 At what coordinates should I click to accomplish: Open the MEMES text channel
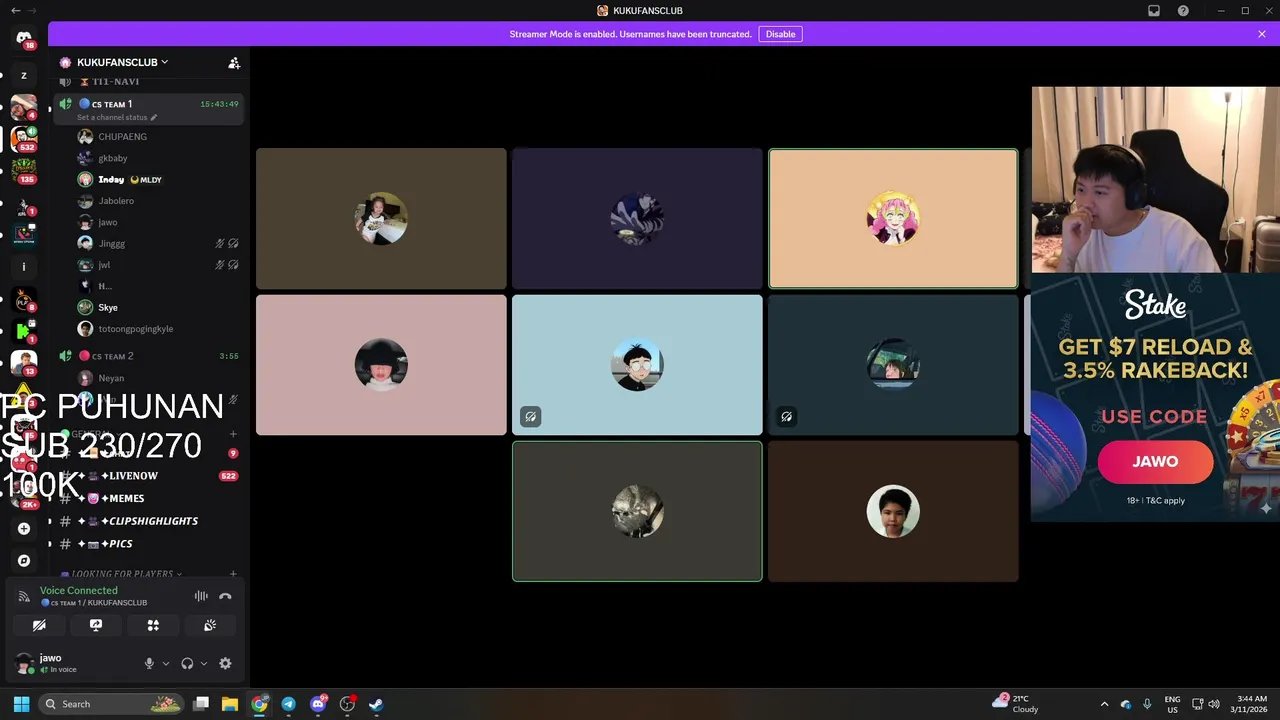149,498
